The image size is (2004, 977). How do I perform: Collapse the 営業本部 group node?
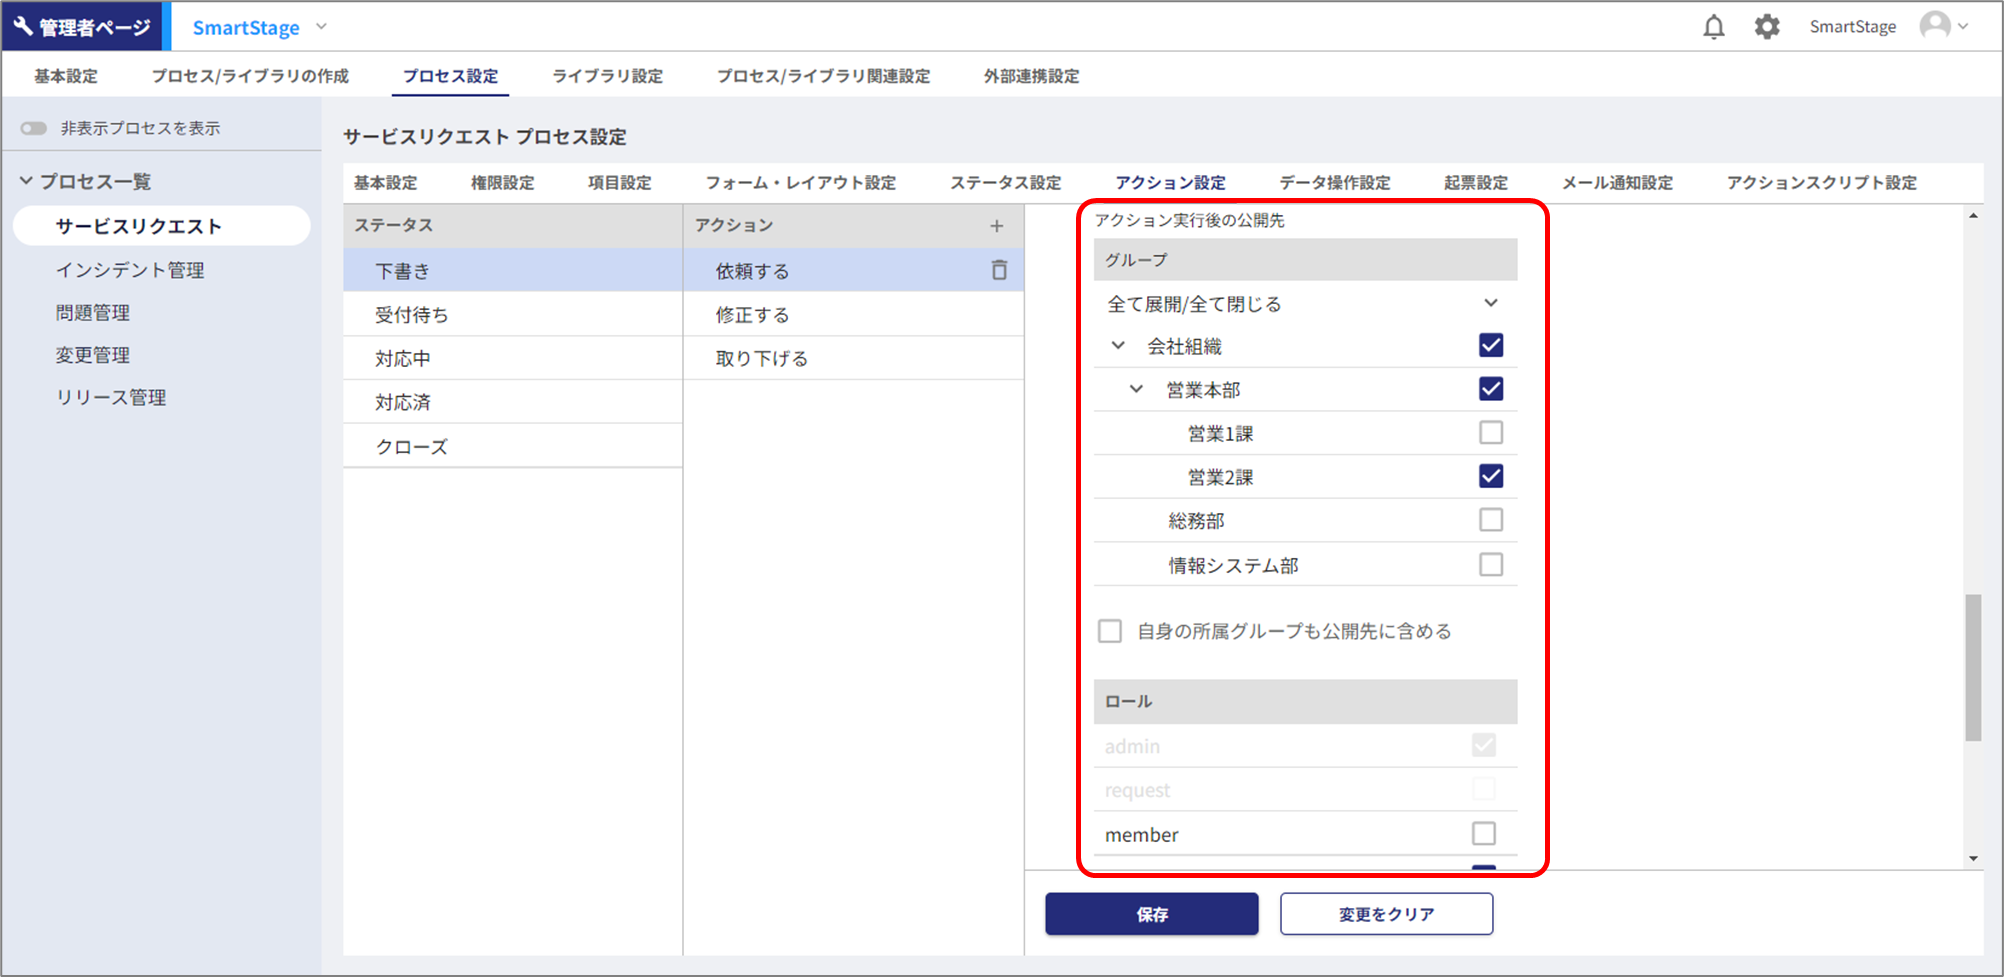1136,389
